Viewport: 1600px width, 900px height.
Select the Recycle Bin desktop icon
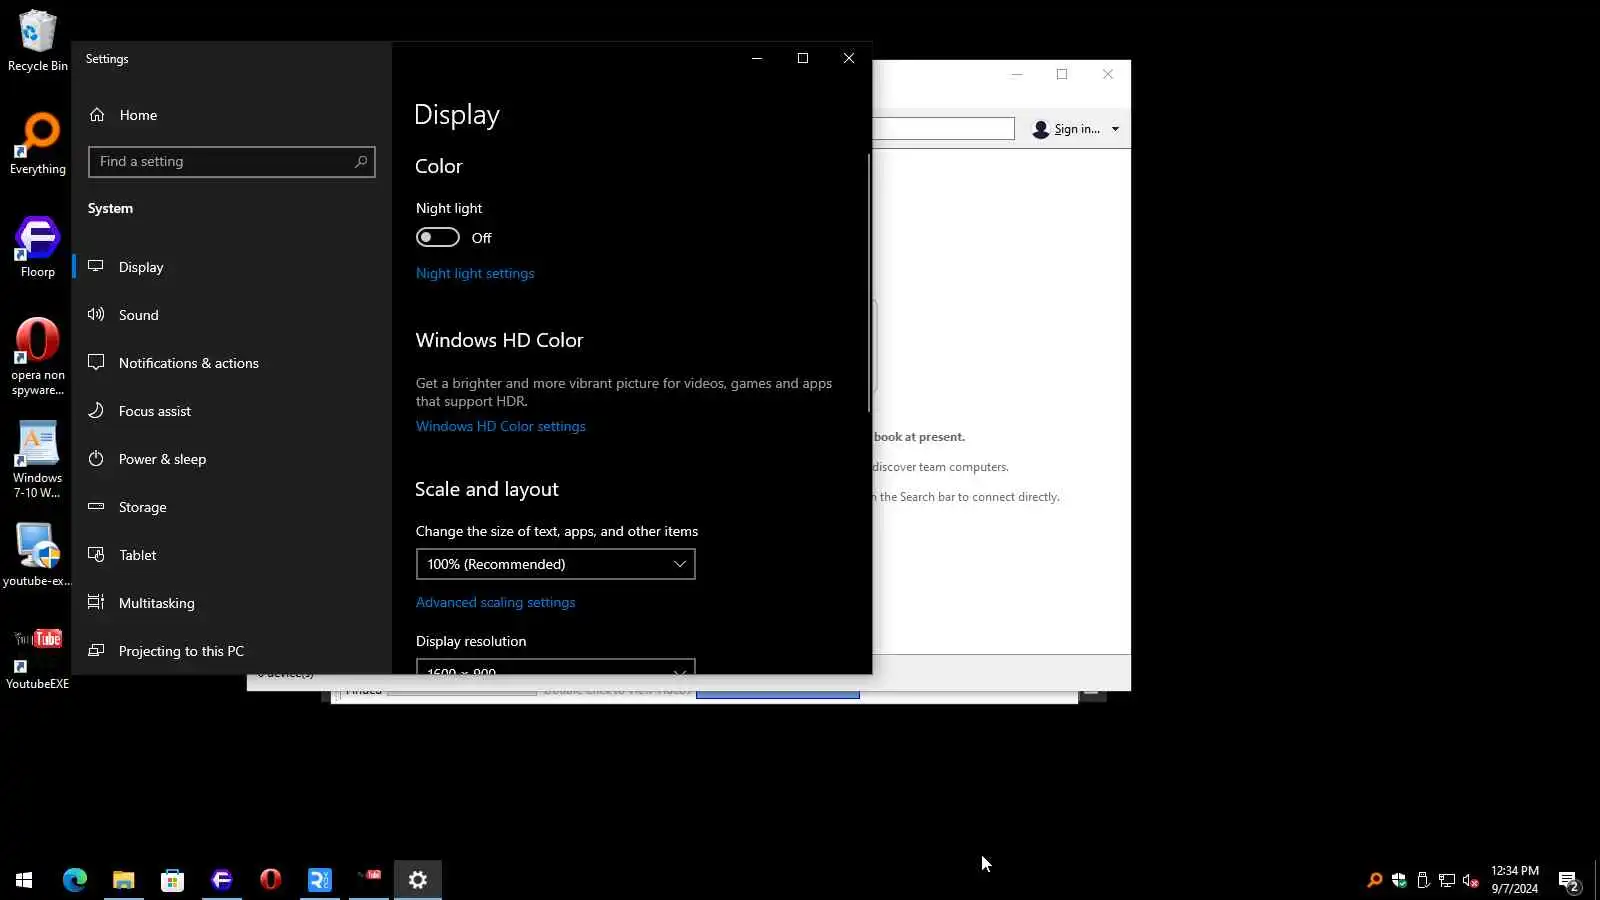click(x=38, y=41)
